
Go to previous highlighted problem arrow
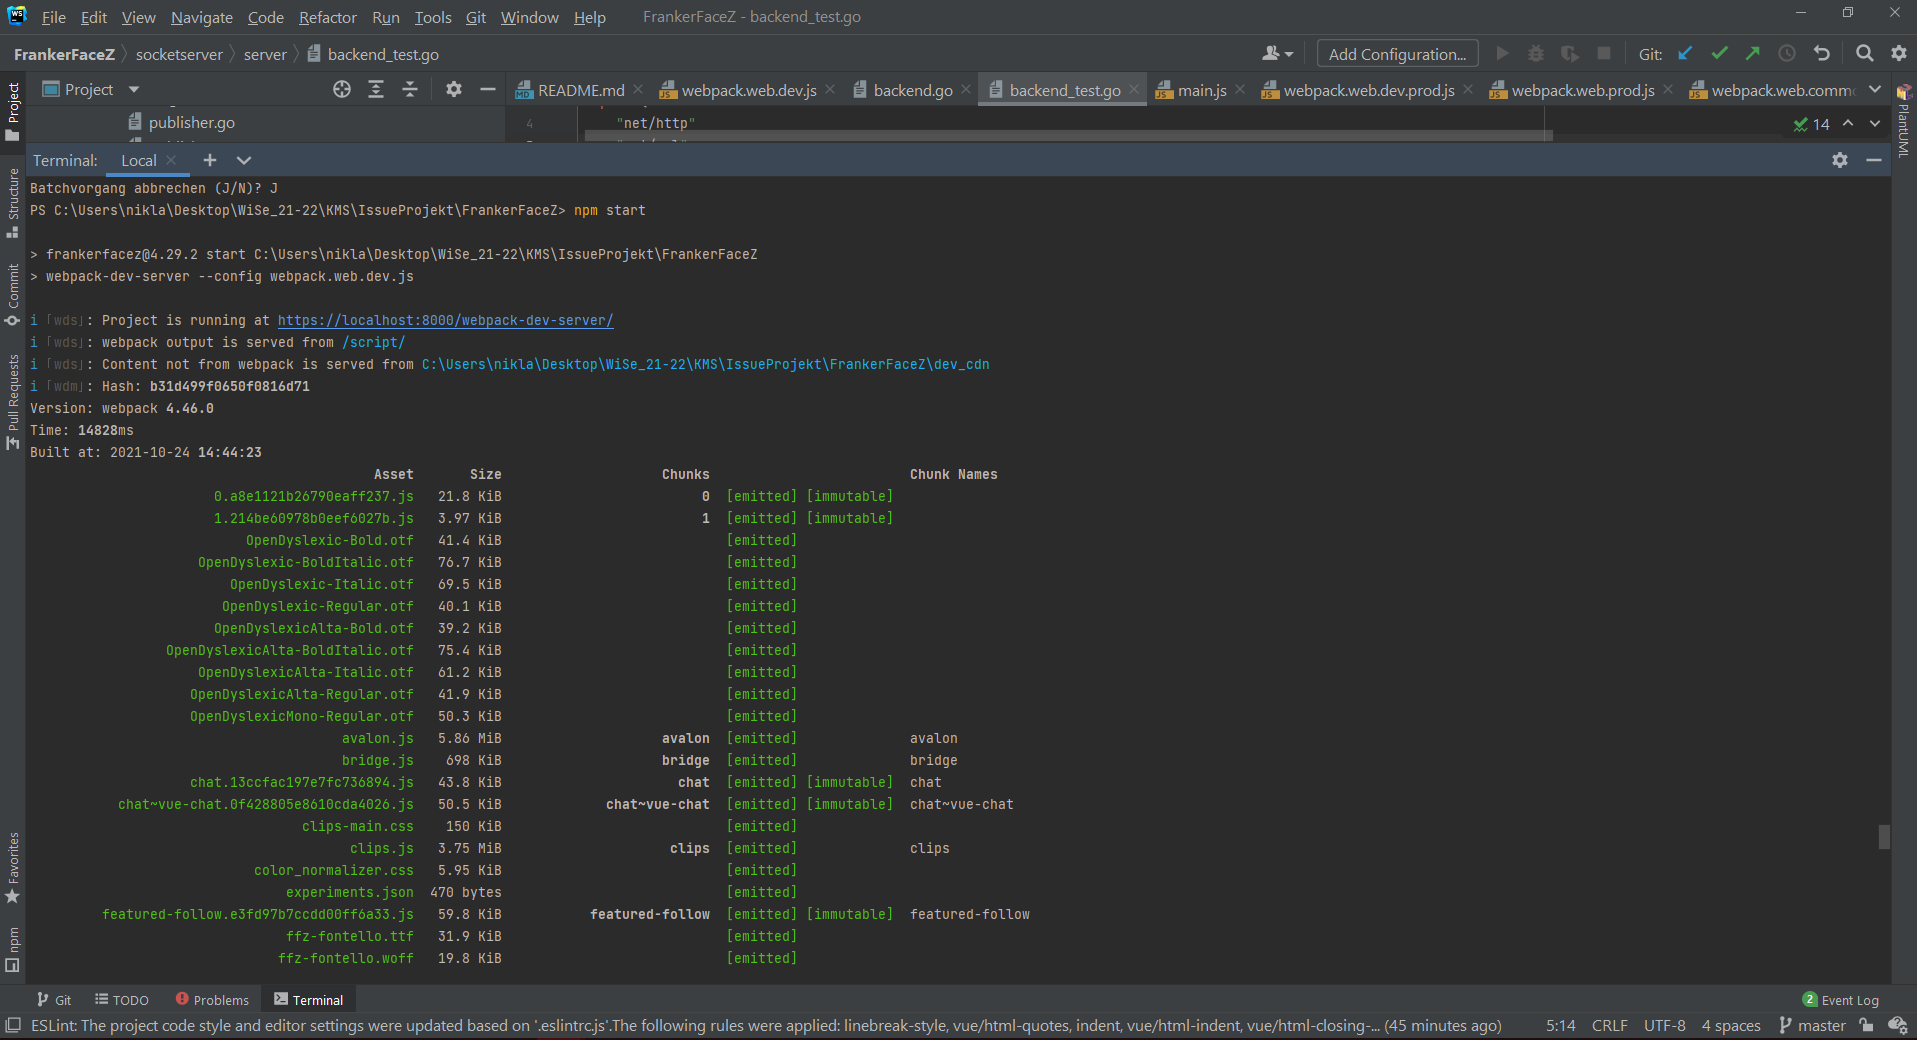(1848, 124)
